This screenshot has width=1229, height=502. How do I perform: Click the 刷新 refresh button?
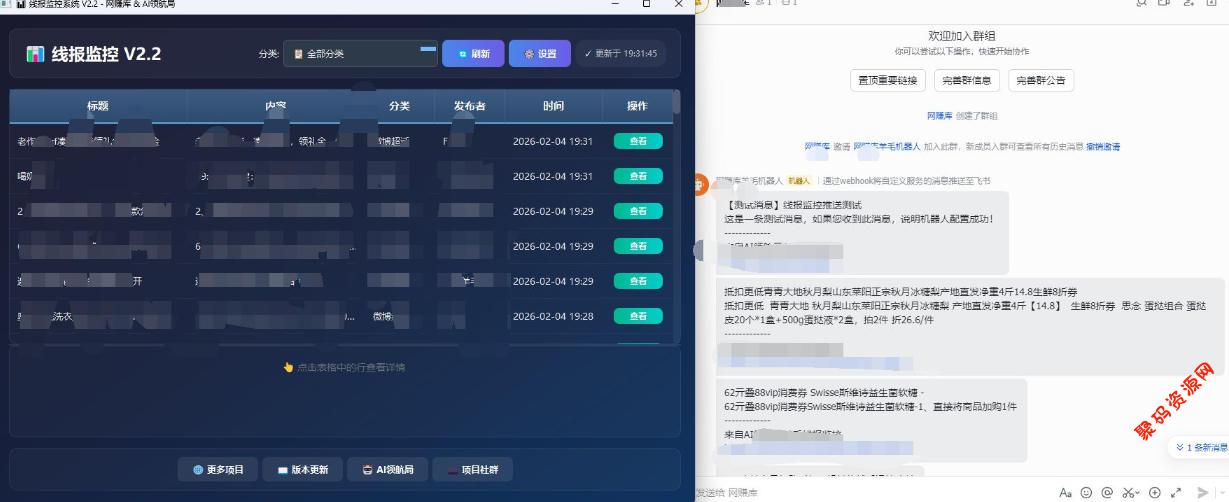473,54
